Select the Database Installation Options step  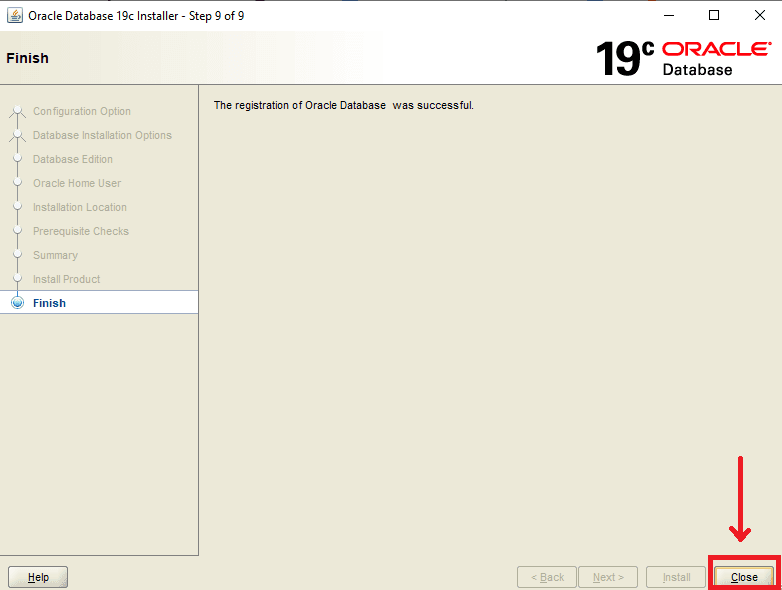point(102,135)
